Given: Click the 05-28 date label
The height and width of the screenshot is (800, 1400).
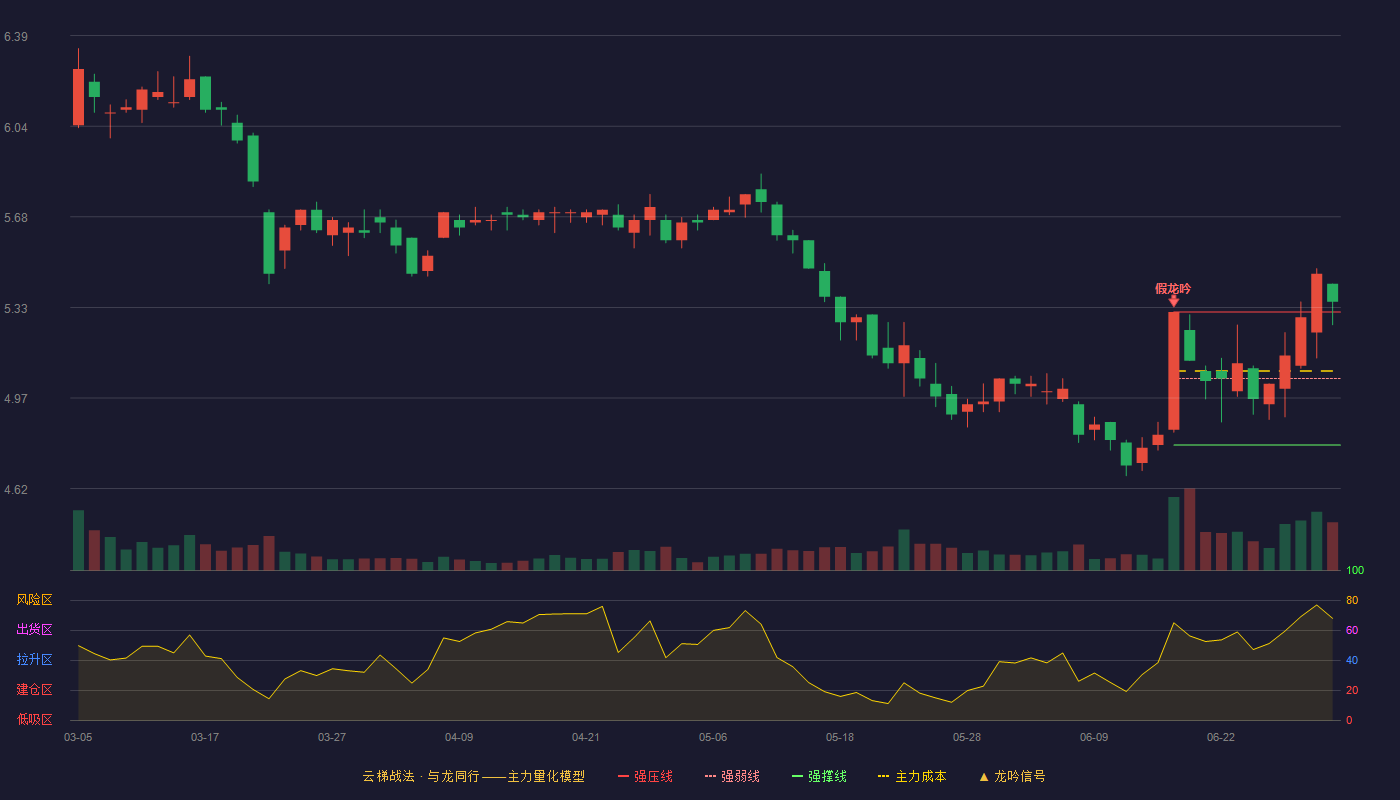Looking at the screenshot, I should 967,737.
